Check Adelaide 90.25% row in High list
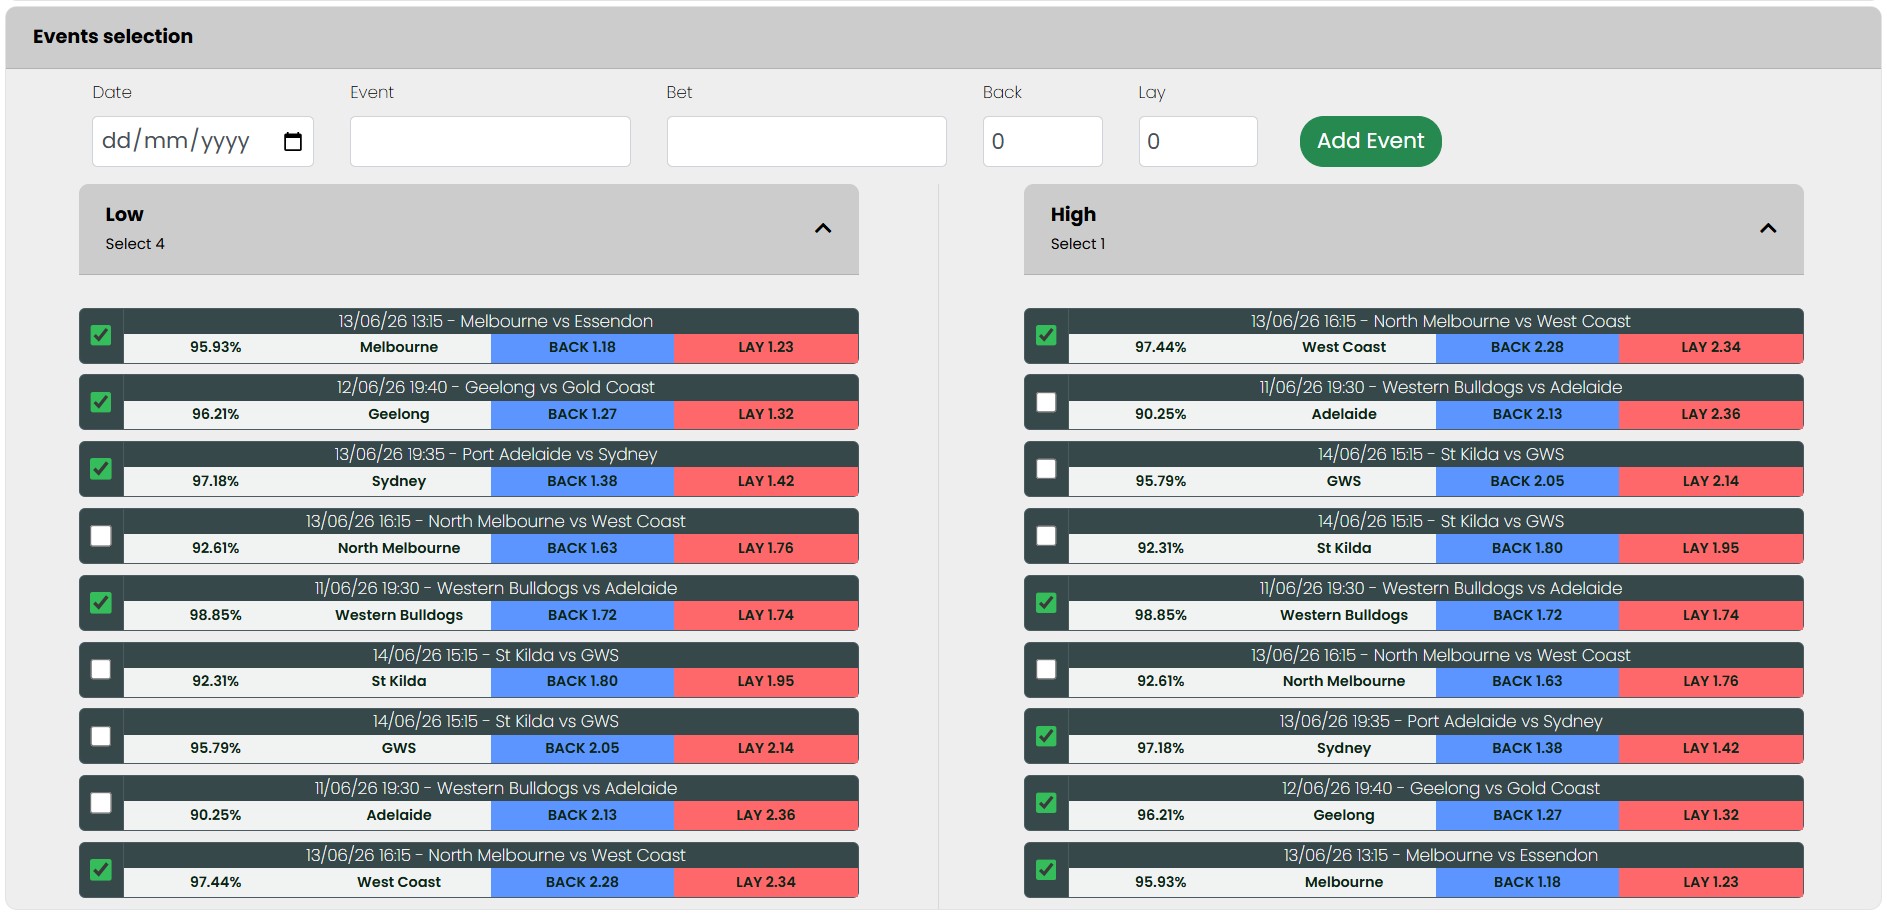This screenshot has width=1887, height=913. (1046, 402)
